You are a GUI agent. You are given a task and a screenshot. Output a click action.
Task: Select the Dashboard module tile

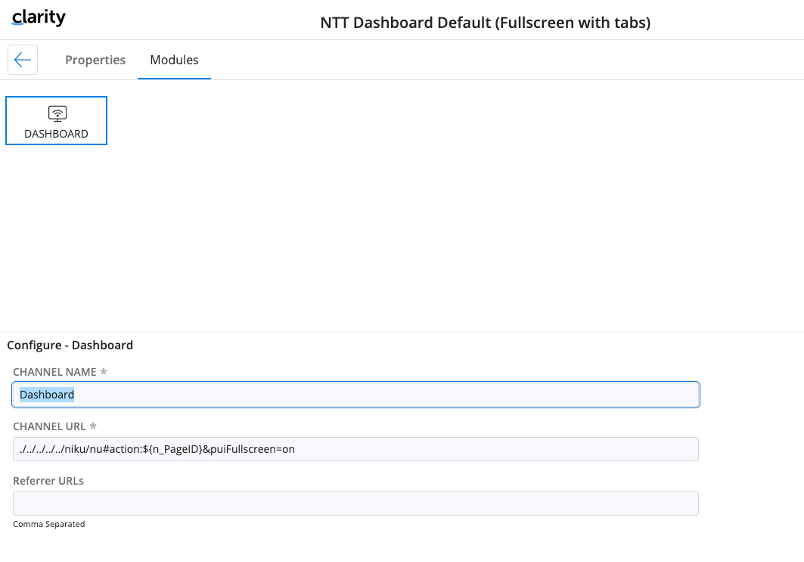pos(56,121)
